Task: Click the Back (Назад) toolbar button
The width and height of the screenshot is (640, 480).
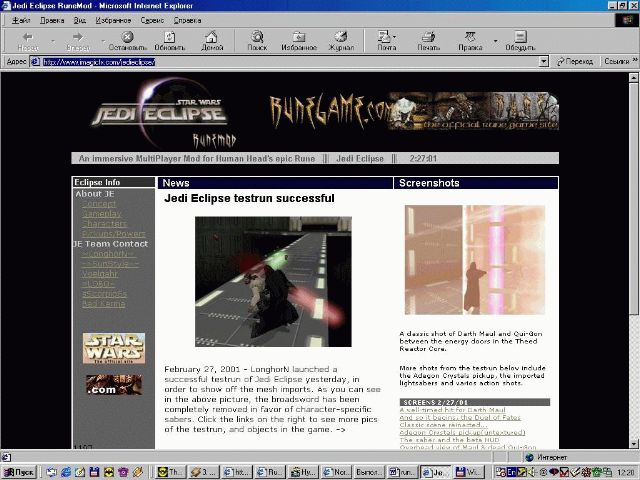Action: (x=28, y=41)
